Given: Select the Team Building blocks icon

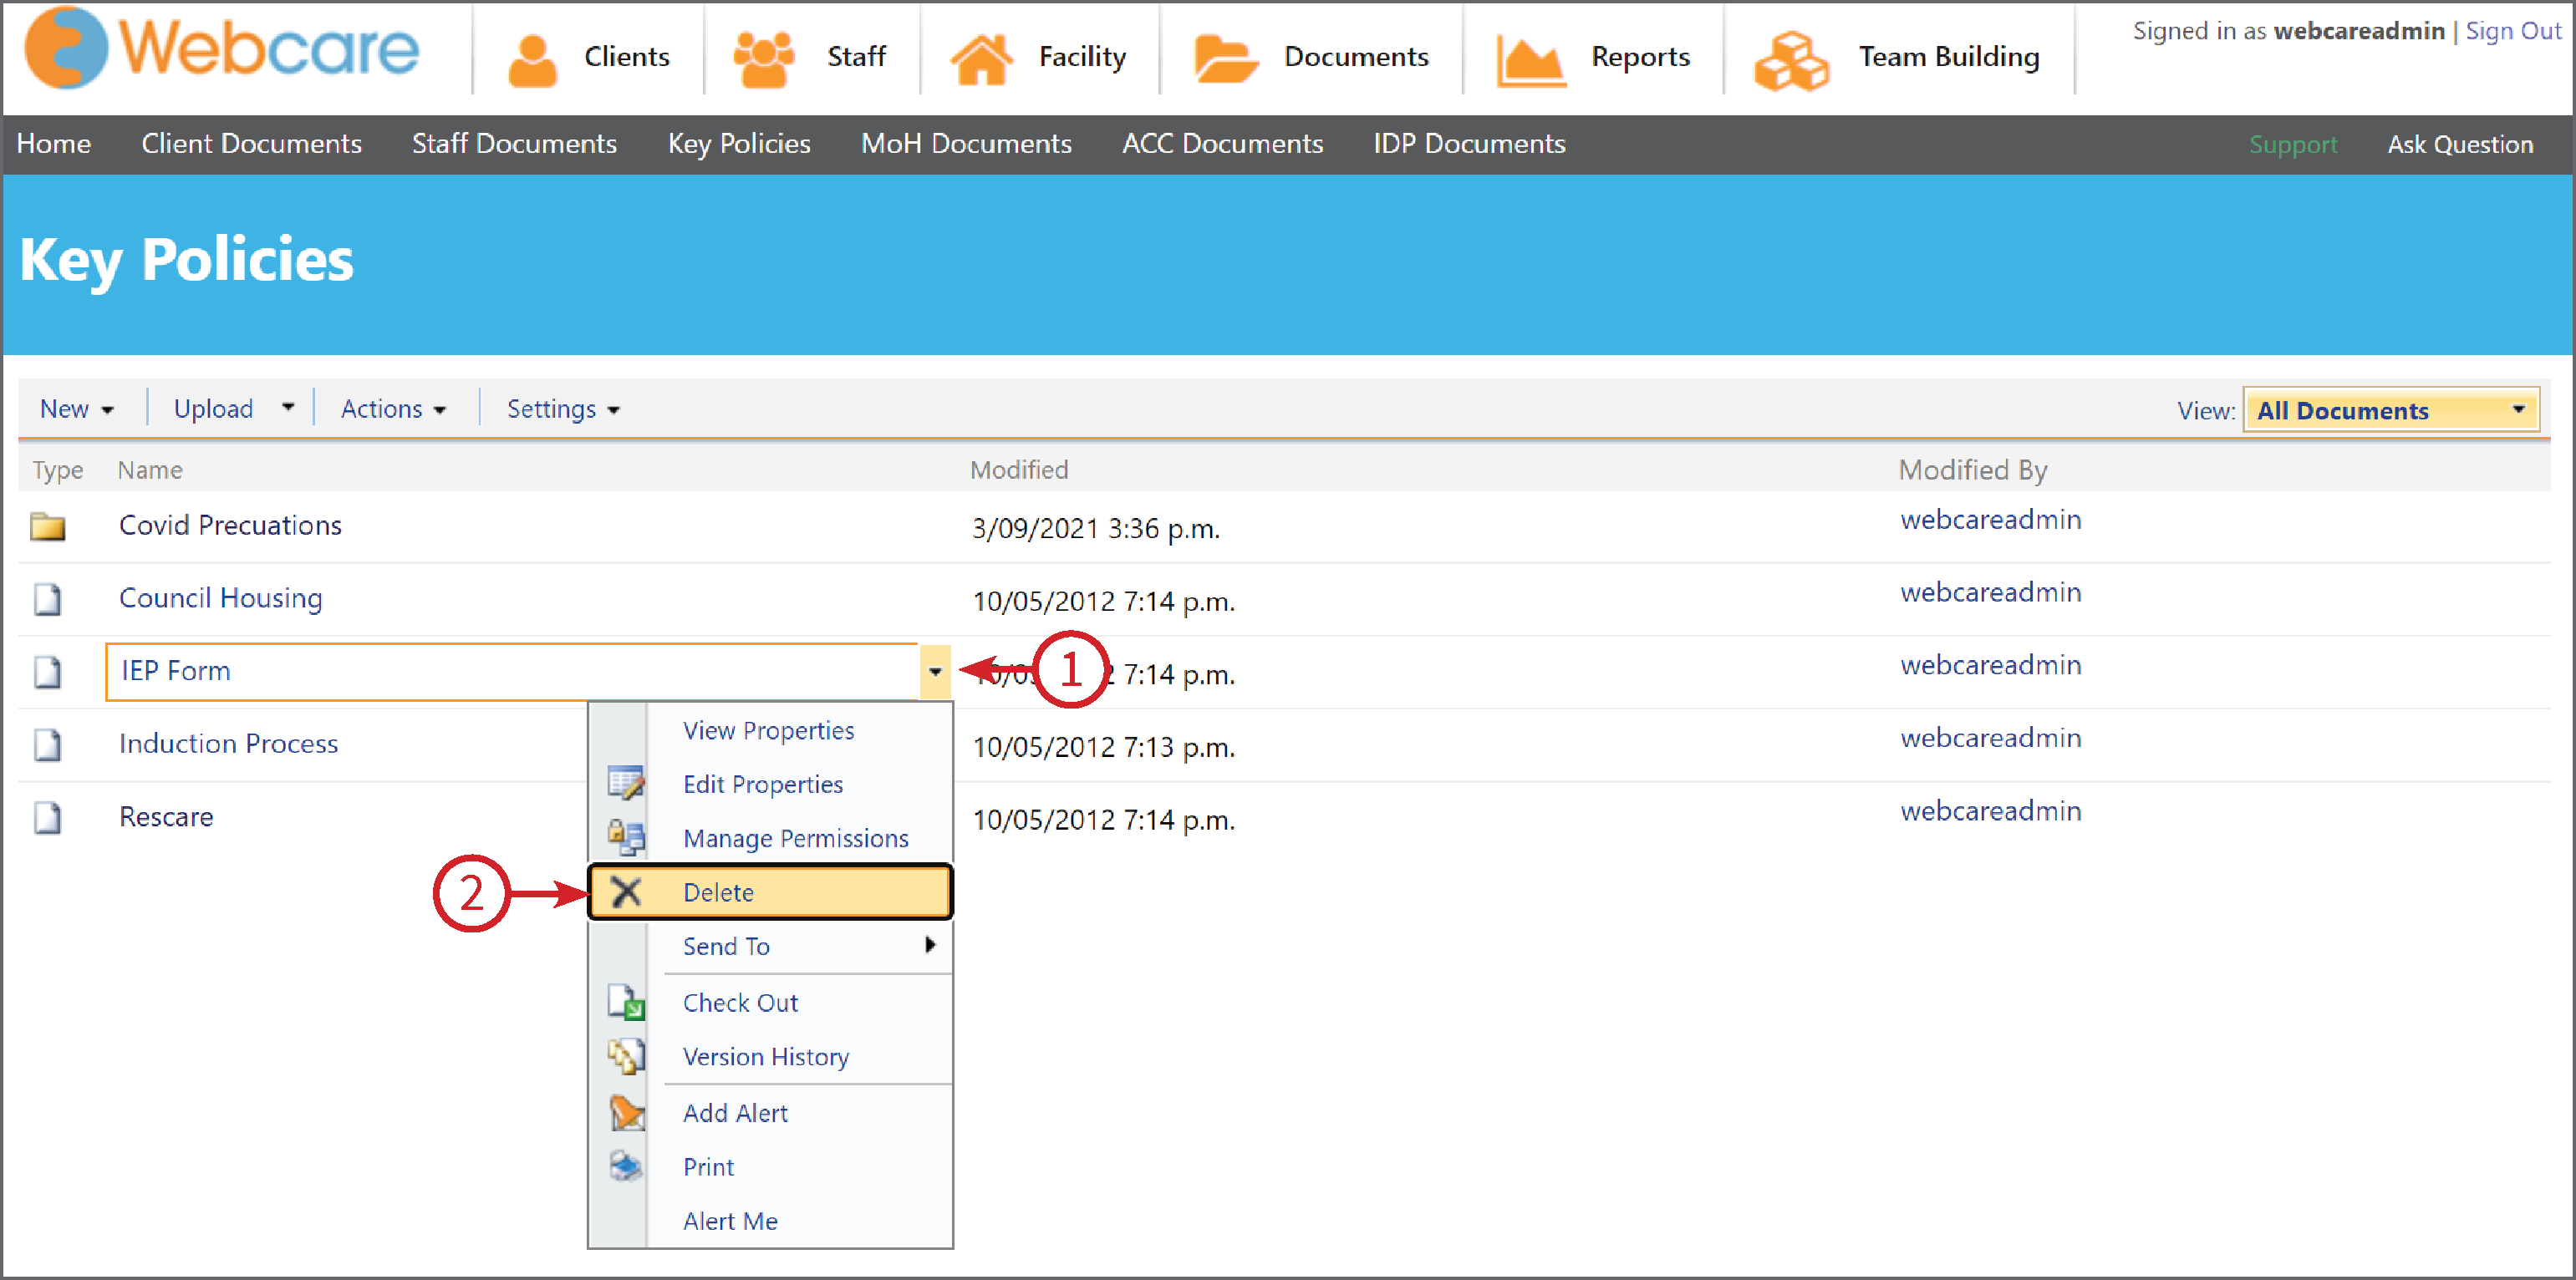Looking at the screenshot, I should tap(1790, 55).
